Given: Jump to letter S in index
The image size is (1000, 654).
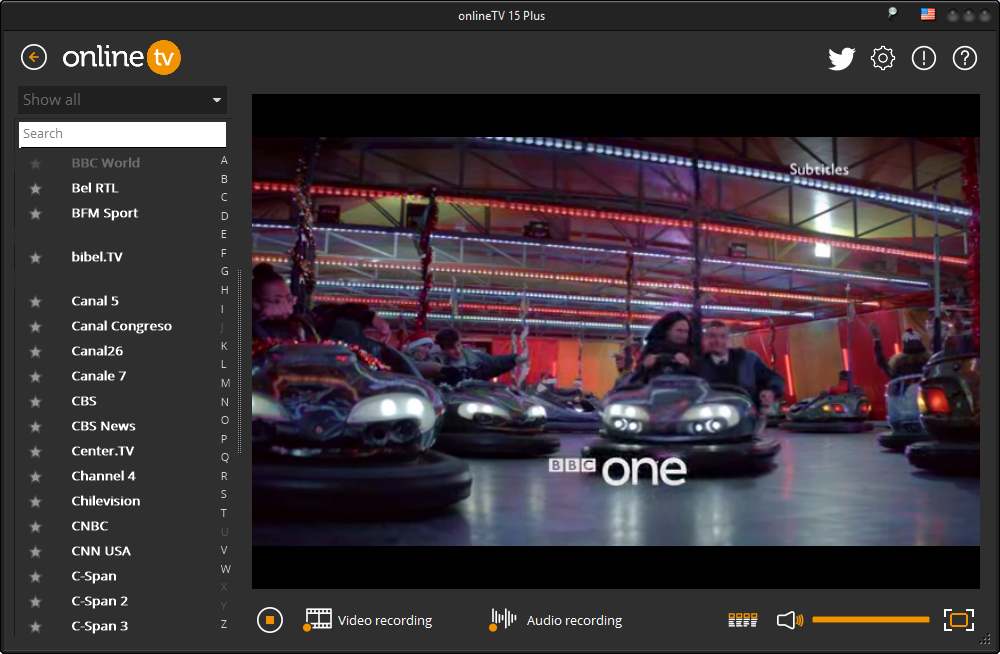Looking at the screenshot, I should click(224, 494).
